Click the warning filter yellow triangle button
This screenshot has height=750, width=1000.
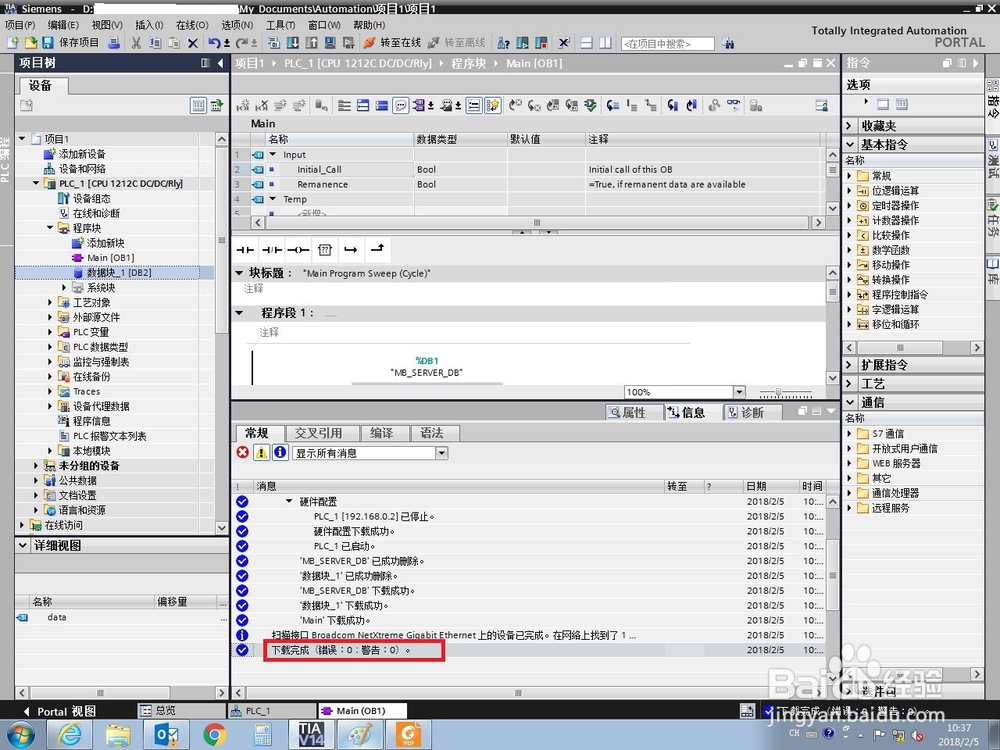pos(261,452)
